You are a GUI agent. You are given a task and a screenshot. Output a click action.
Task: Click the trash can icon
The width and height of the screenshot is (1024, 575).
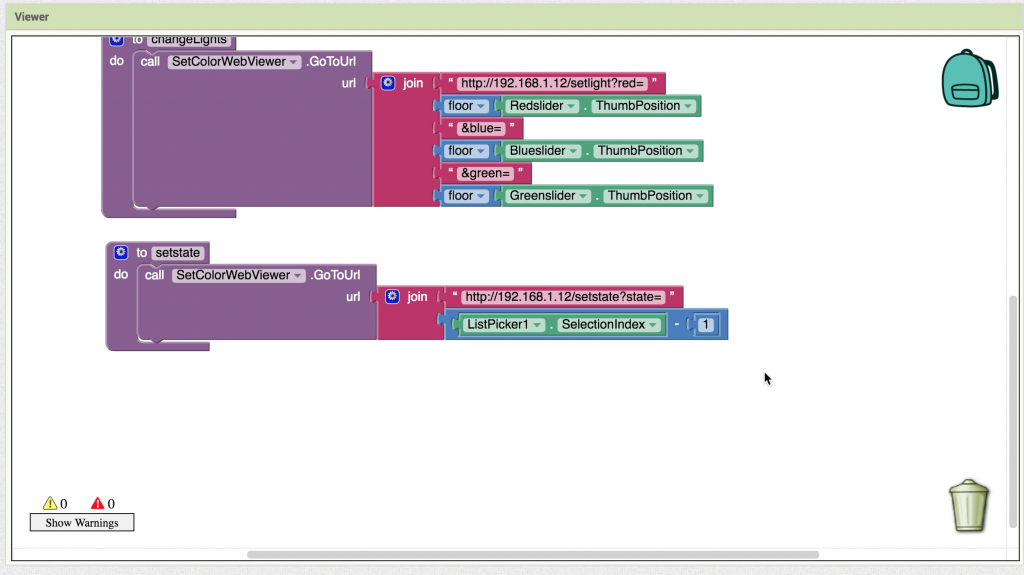coord(968,506)
